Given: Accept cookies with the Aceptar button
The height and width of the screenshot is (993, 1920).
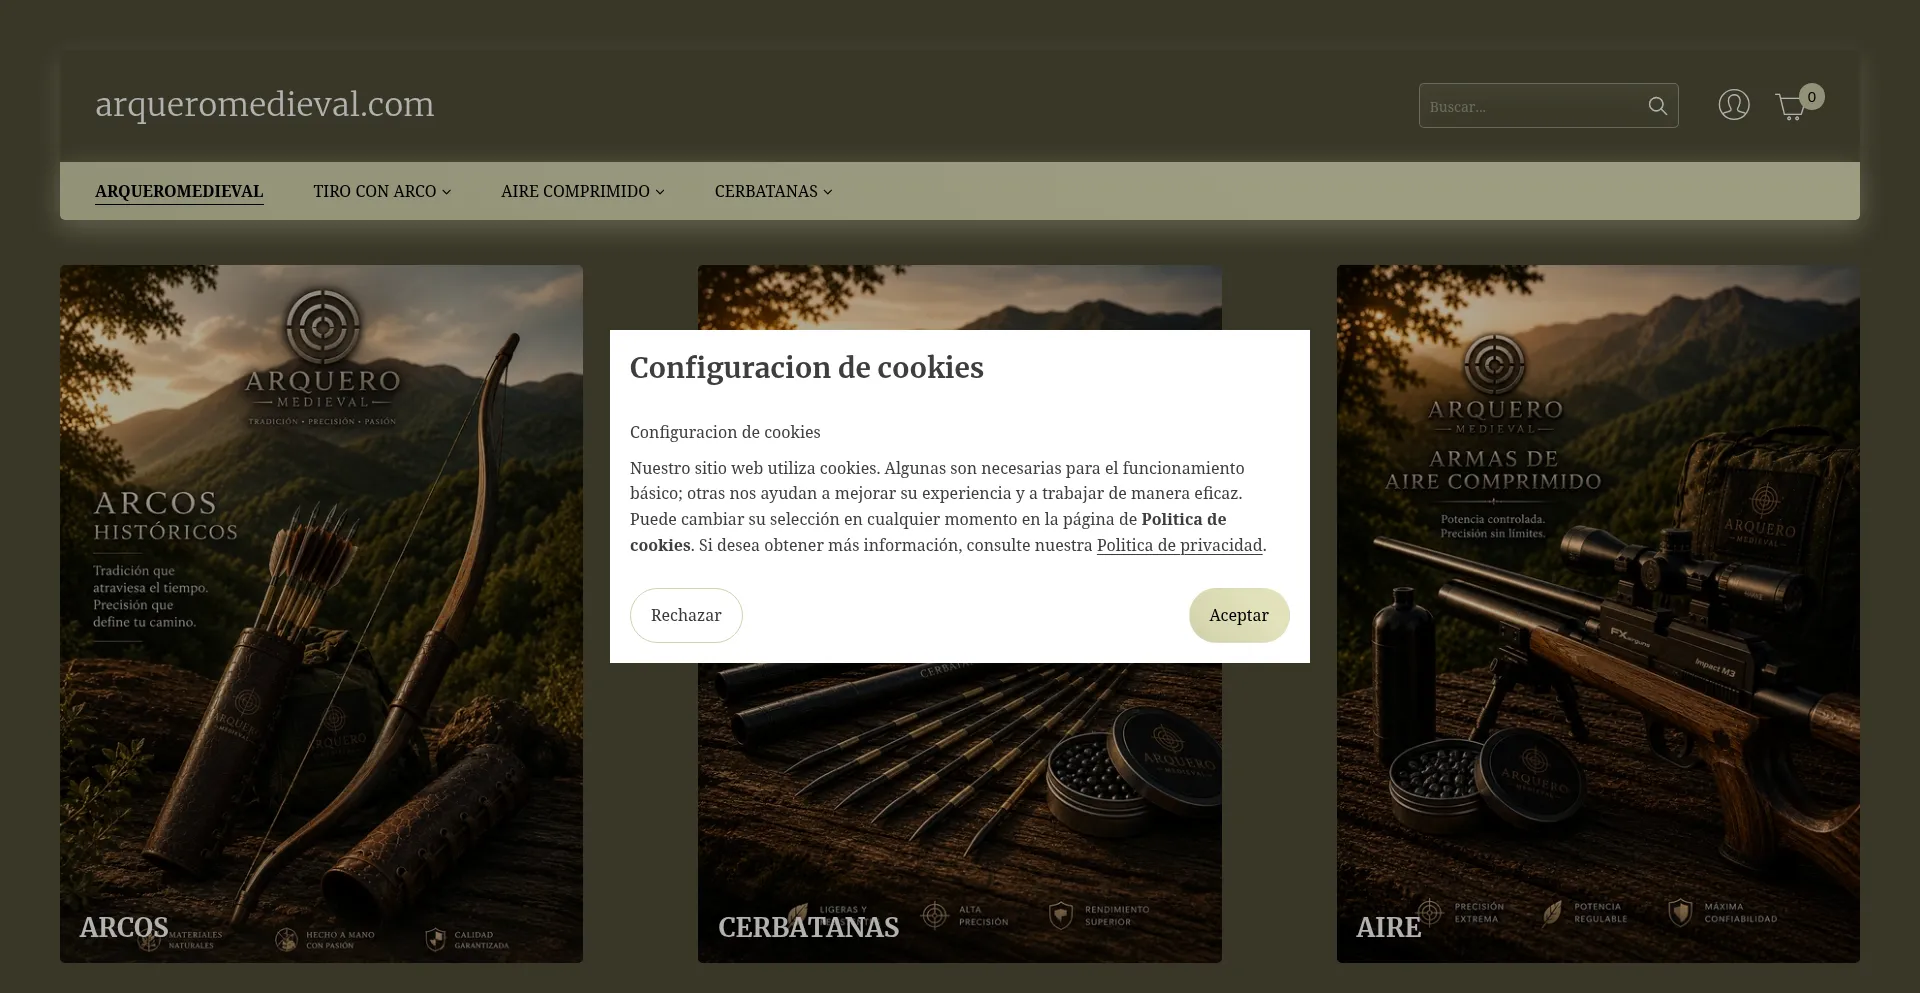Looking at the screenshot, I should 1239,615.
